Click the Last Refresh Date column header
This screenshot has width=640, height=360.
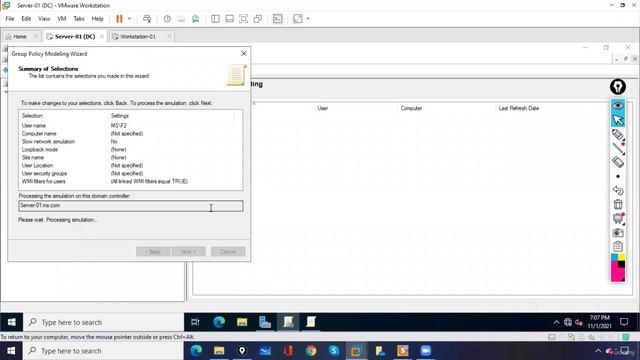point(519,108)
